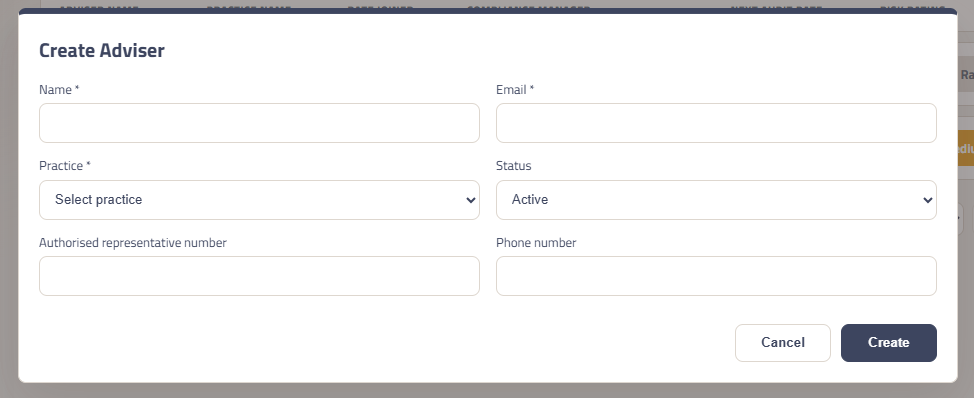Click the Authorised representative number label
This screenshot has height=398, width=974.
[133, 243]
